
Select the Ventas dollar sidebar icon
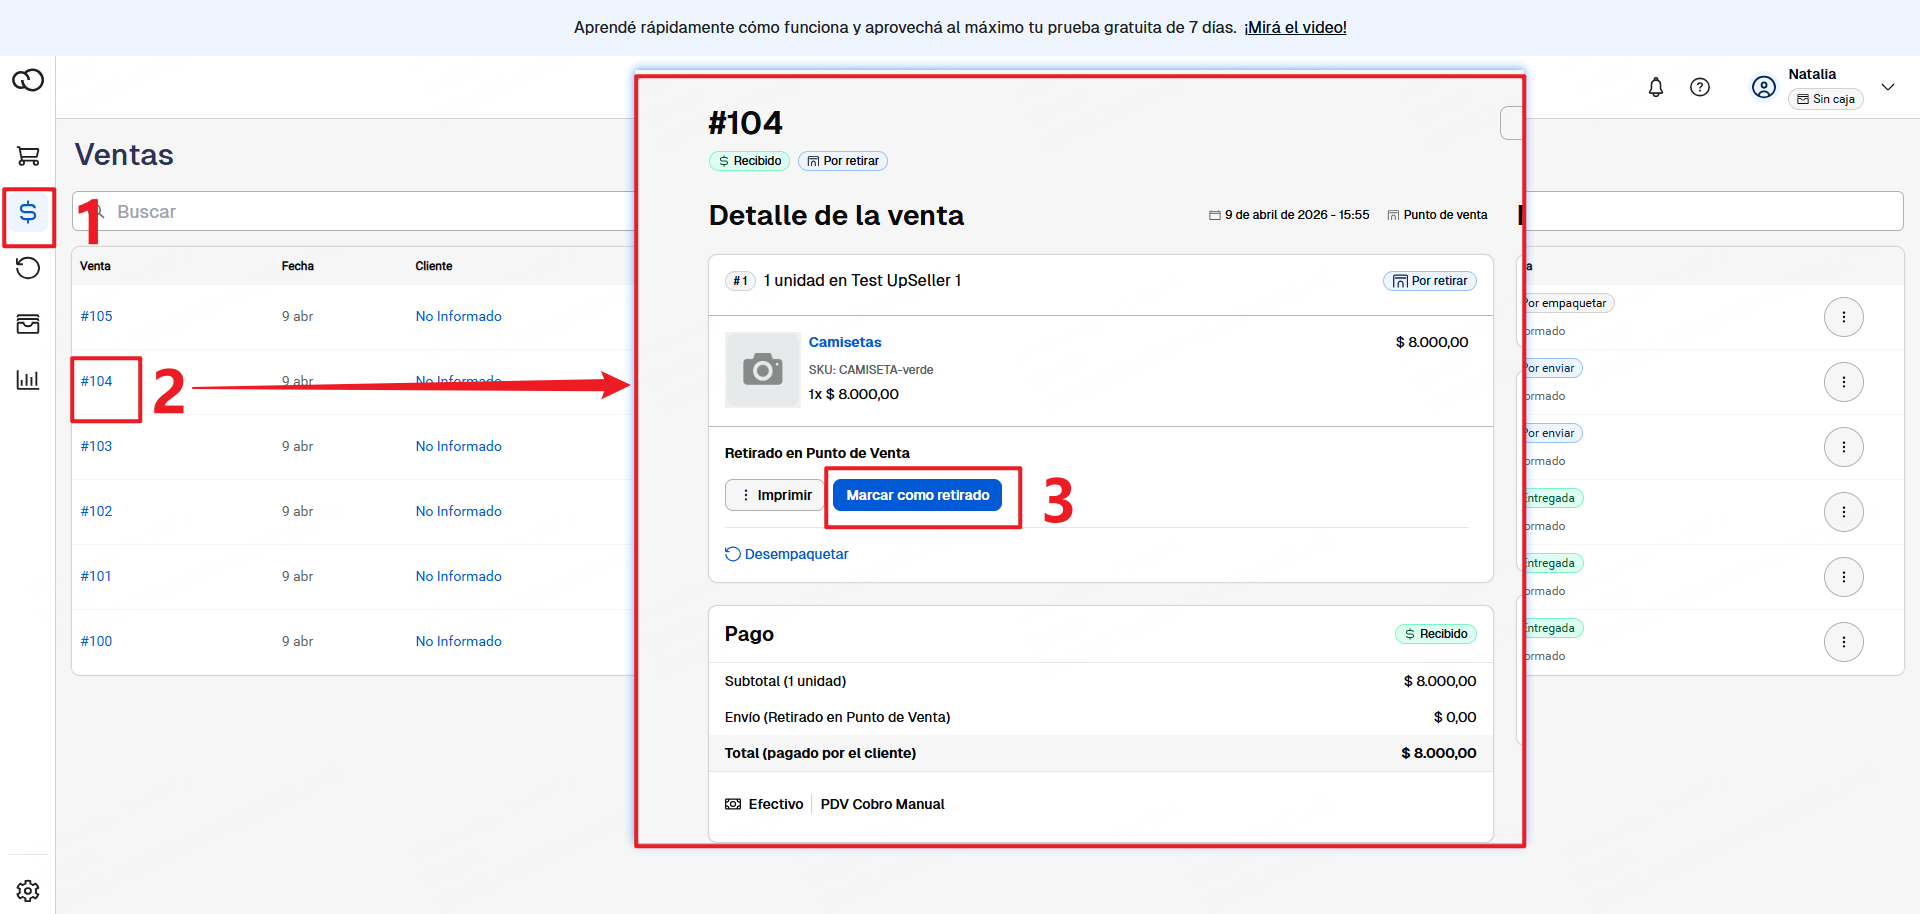pos(28,212)
